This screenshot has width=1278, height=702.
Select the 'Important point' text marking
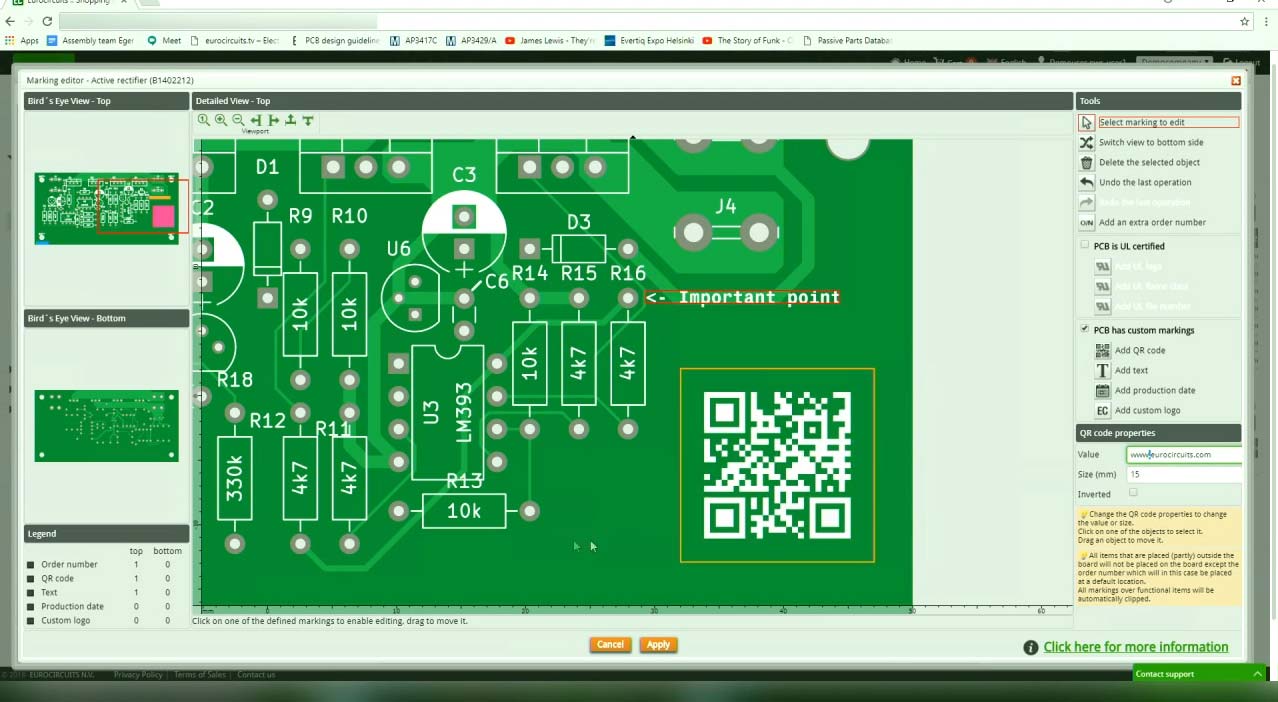[x=743, y=297]
